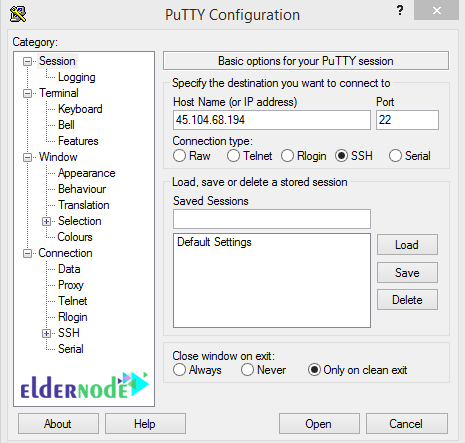Select the SSH connection type
The image size is (465, 443).
coord(341,156)
